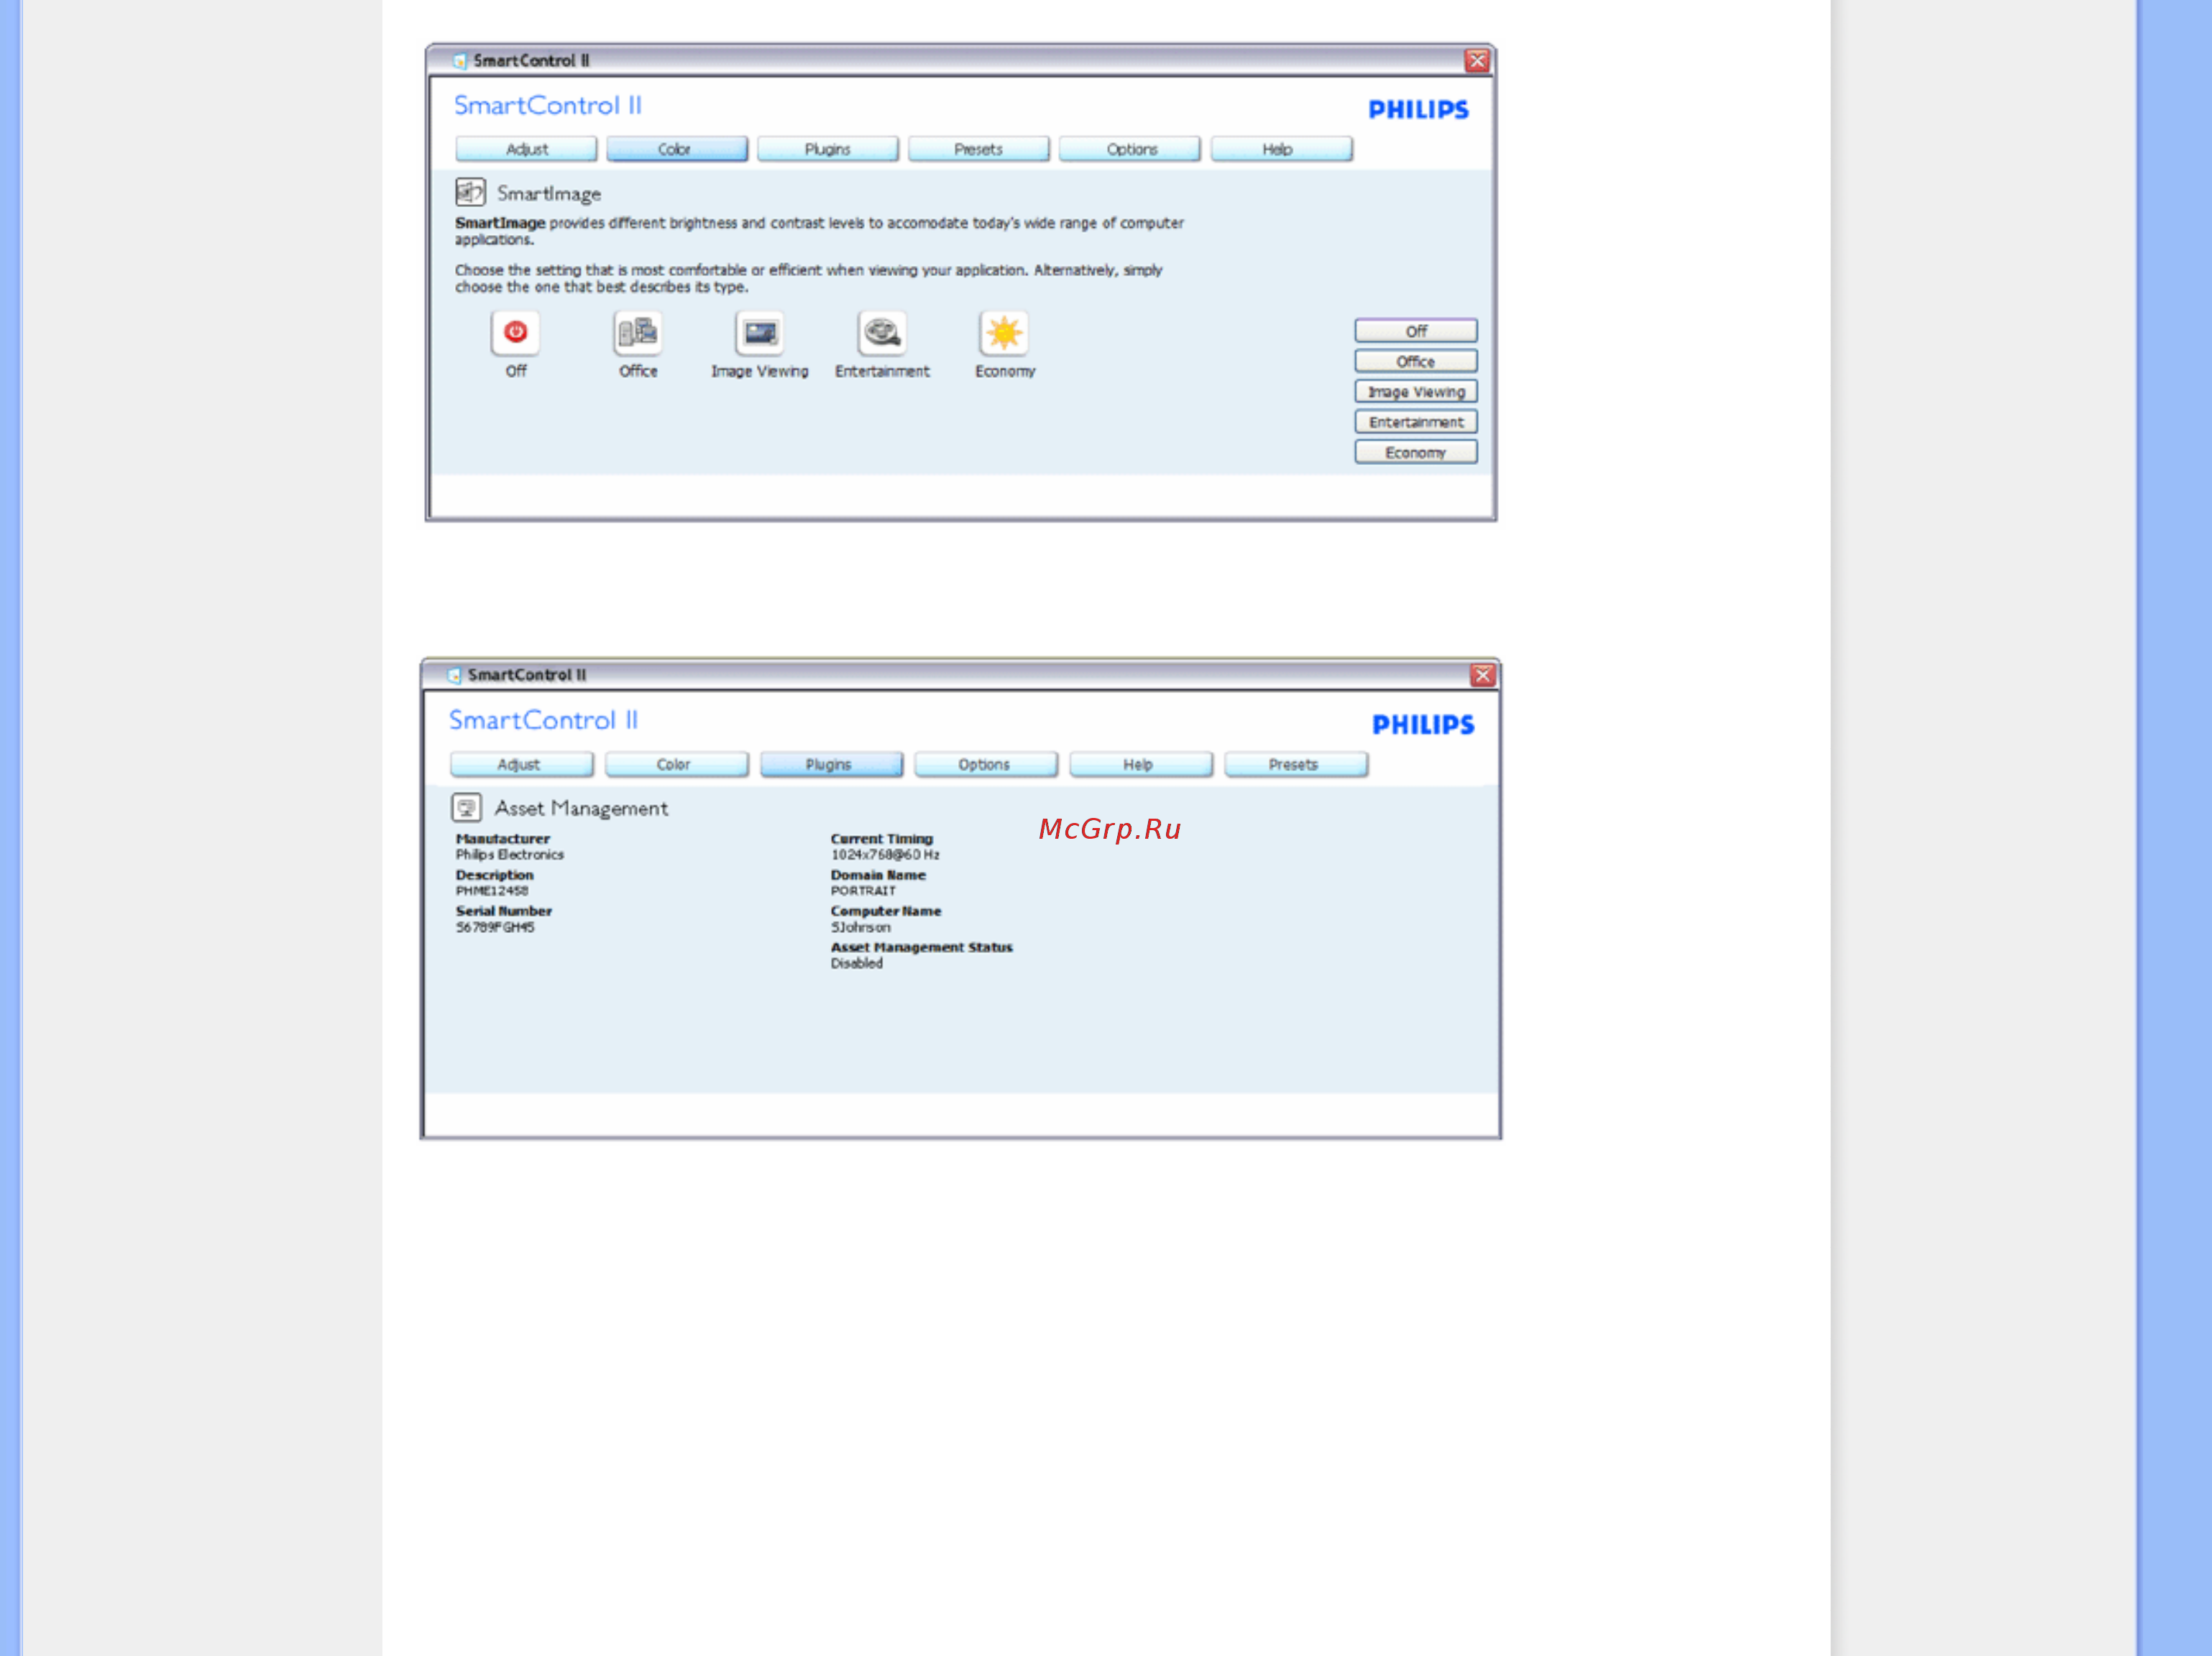Select the SmartImage Off power icon
The width and height of the screenshot is (2212, 1656).
click(x=515, y=332)
